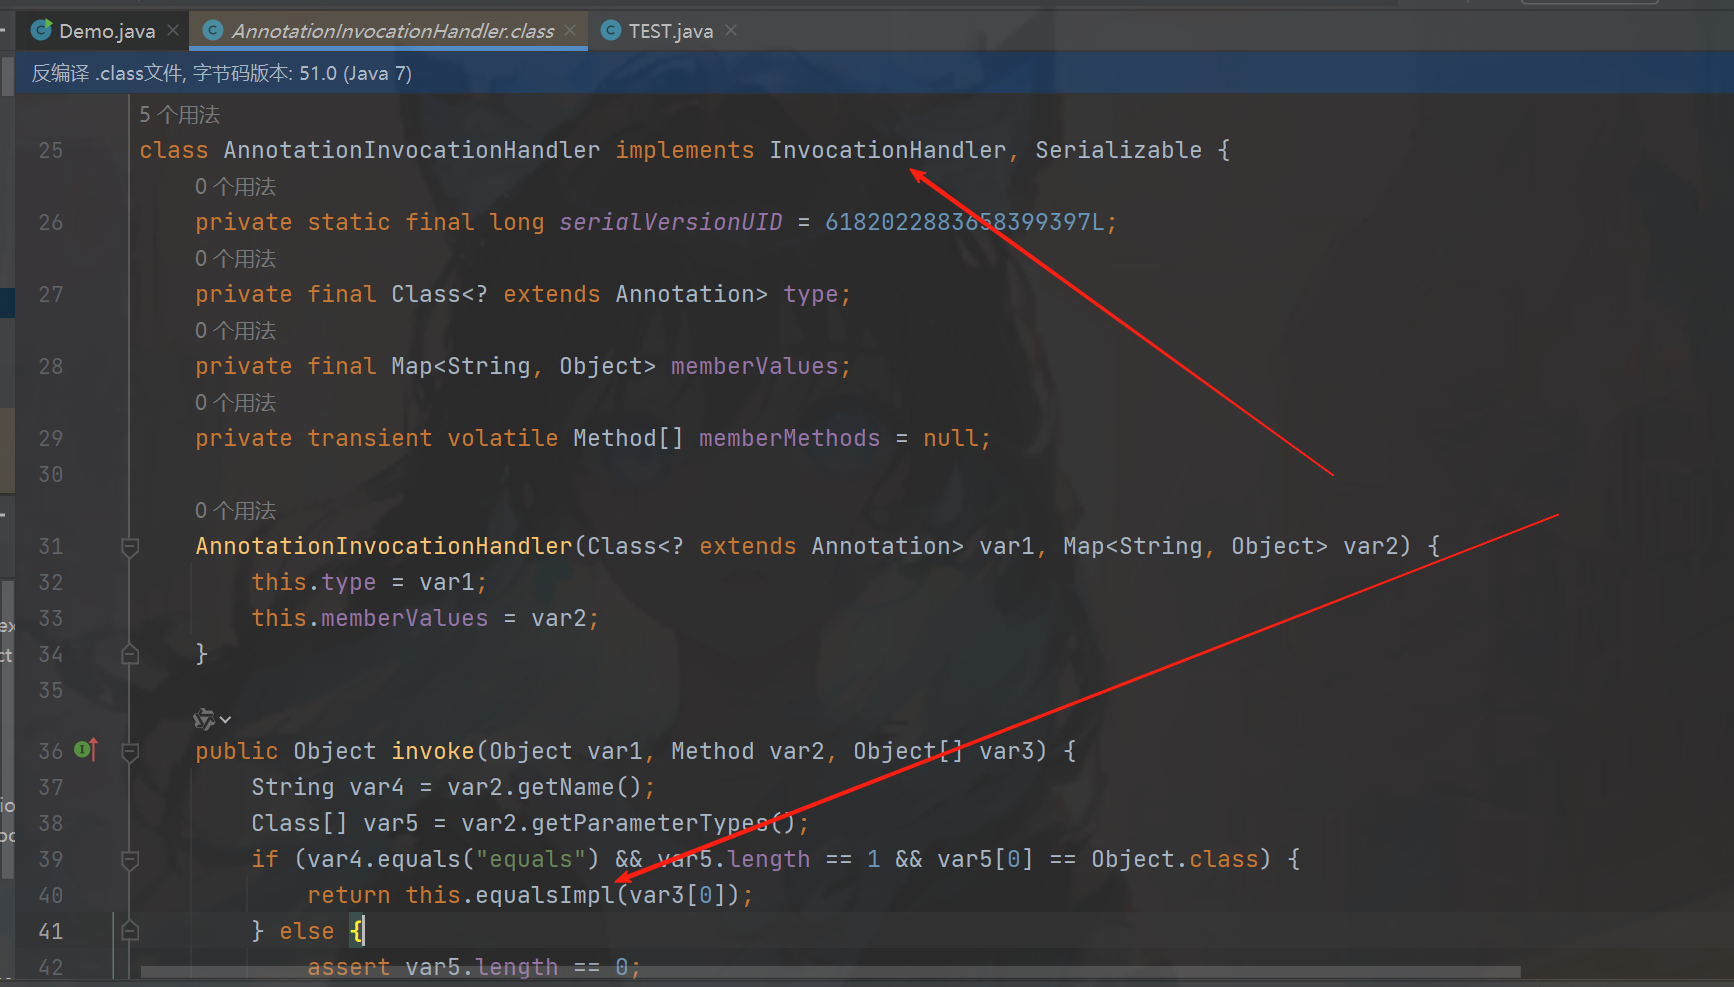
Task: Click the decompiled .class file notification banner
Action: coord(874,73)
